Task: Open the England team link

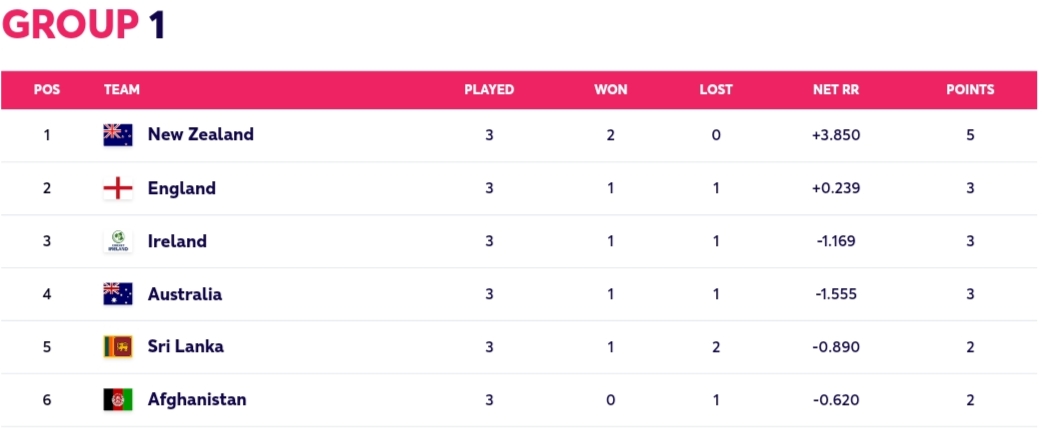Action: click(181, 188)
